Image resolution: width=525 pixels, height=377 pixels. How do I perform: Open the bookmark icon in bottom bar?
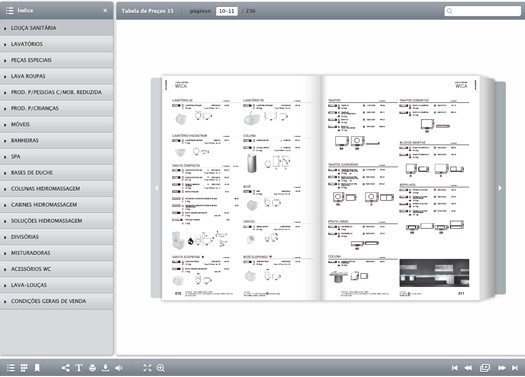[37, 368]
